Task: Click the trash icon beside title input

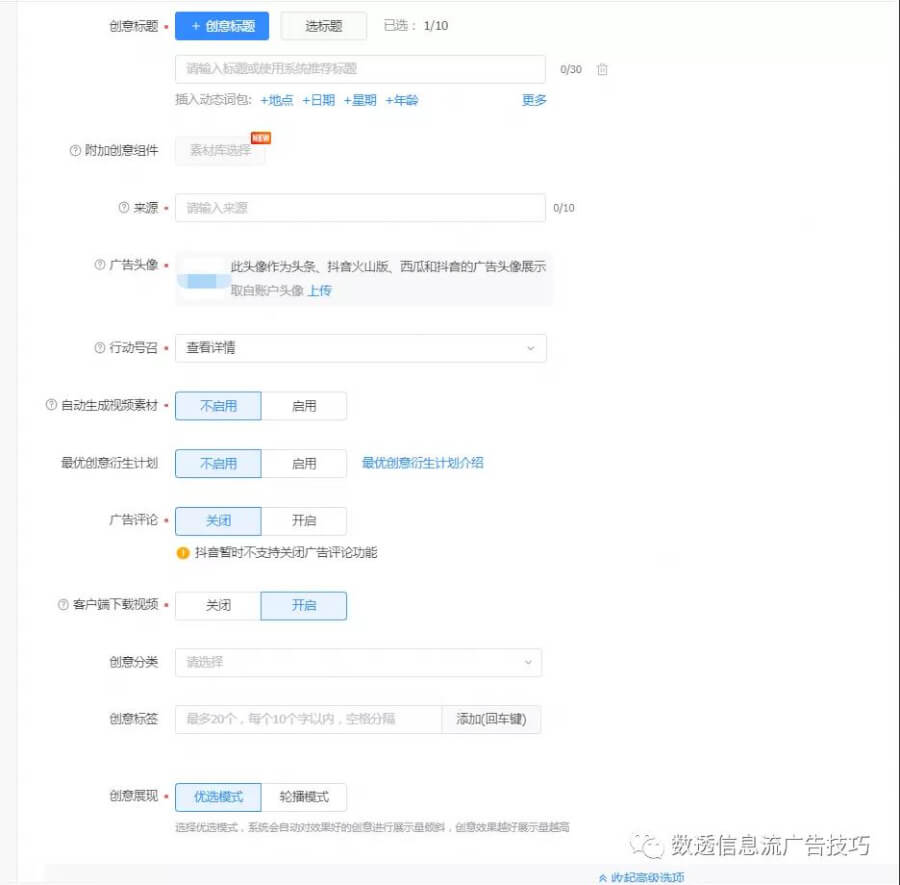Action: [x=602, y=70]
